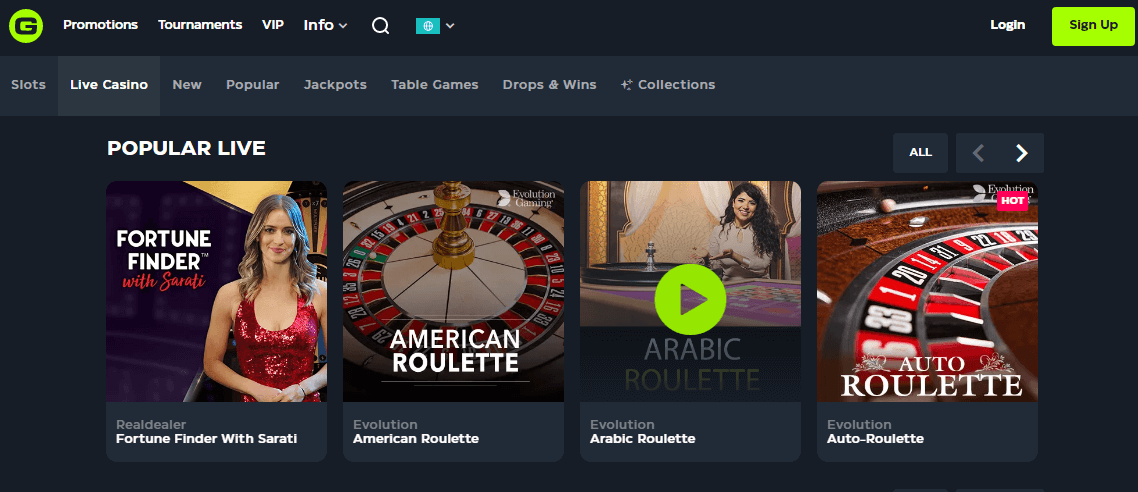Open the Collections tab with sparkle icon
This screenshot has width=1138, height=492.
(668, 85)
